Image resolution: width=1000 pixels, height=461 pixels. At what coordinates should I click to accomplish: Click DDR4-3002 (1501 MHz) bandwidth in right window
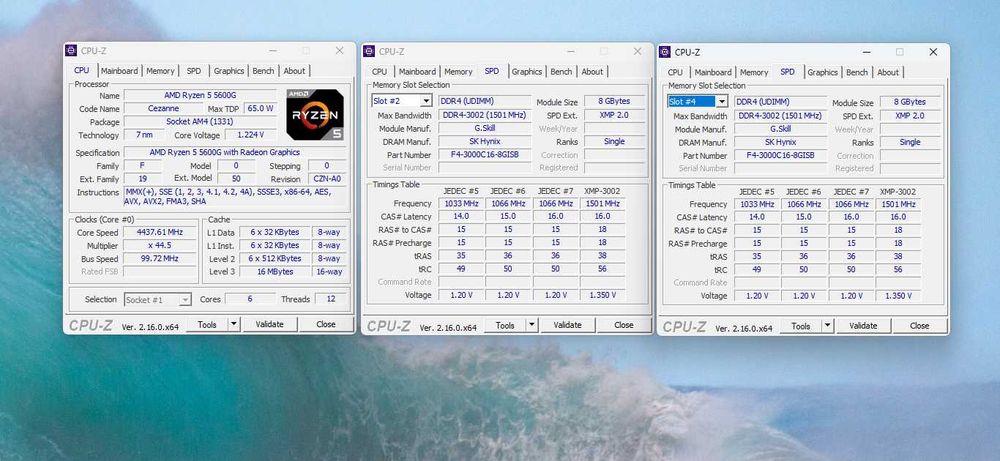pyautogui.click(x=781, y=115)
